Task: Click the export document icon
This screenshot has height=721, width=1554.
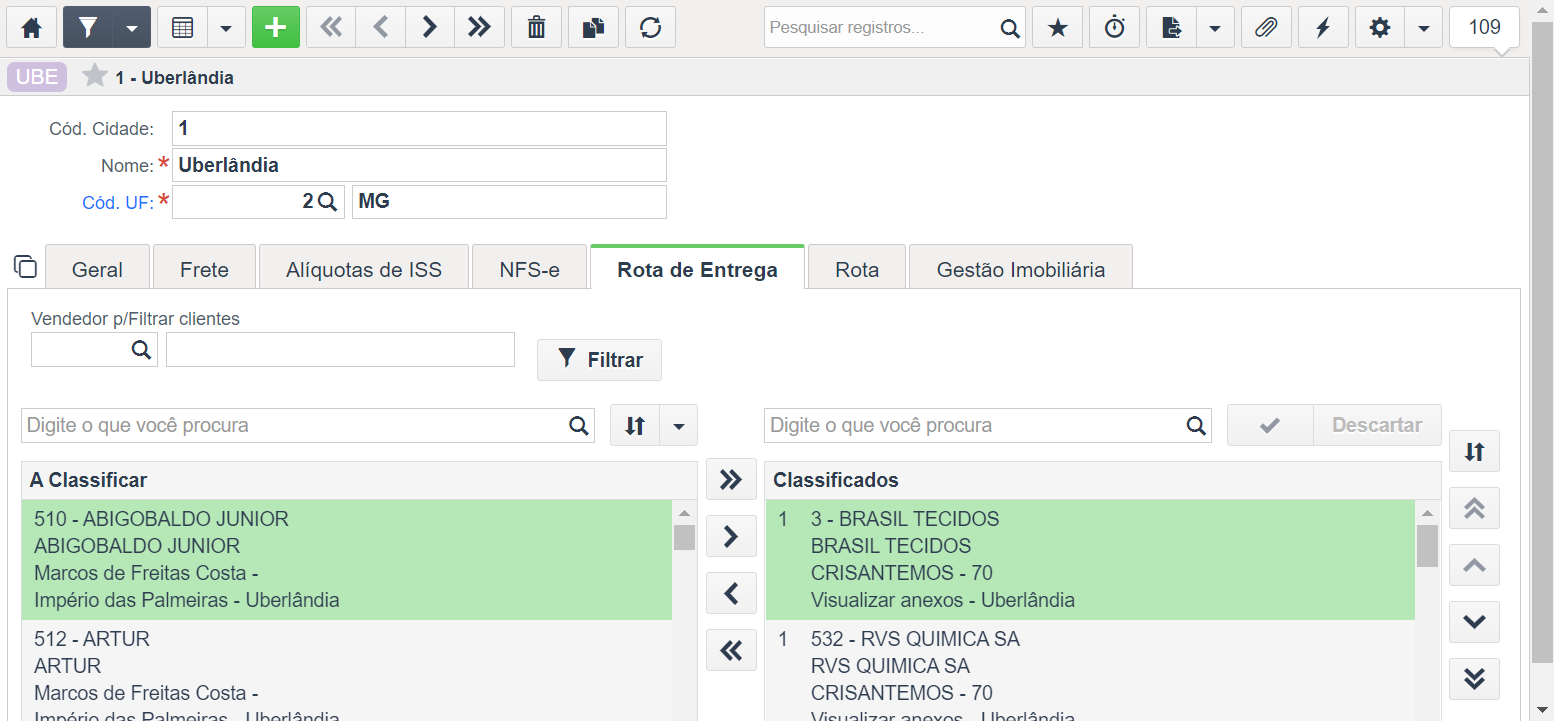Action: tap(1171, 28)
